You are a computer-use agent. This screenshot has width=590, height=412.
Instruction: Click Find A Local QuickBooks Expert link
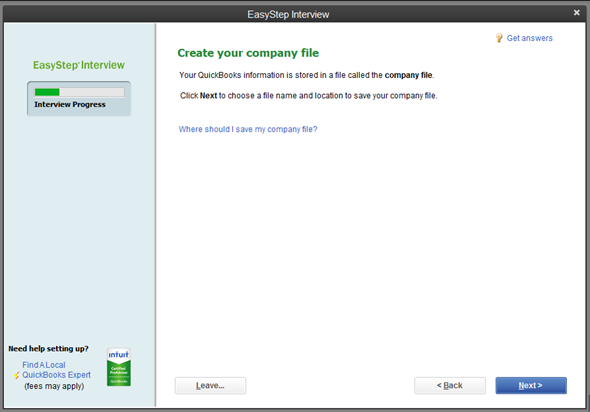pyautogui.click(x=56, y=370)
